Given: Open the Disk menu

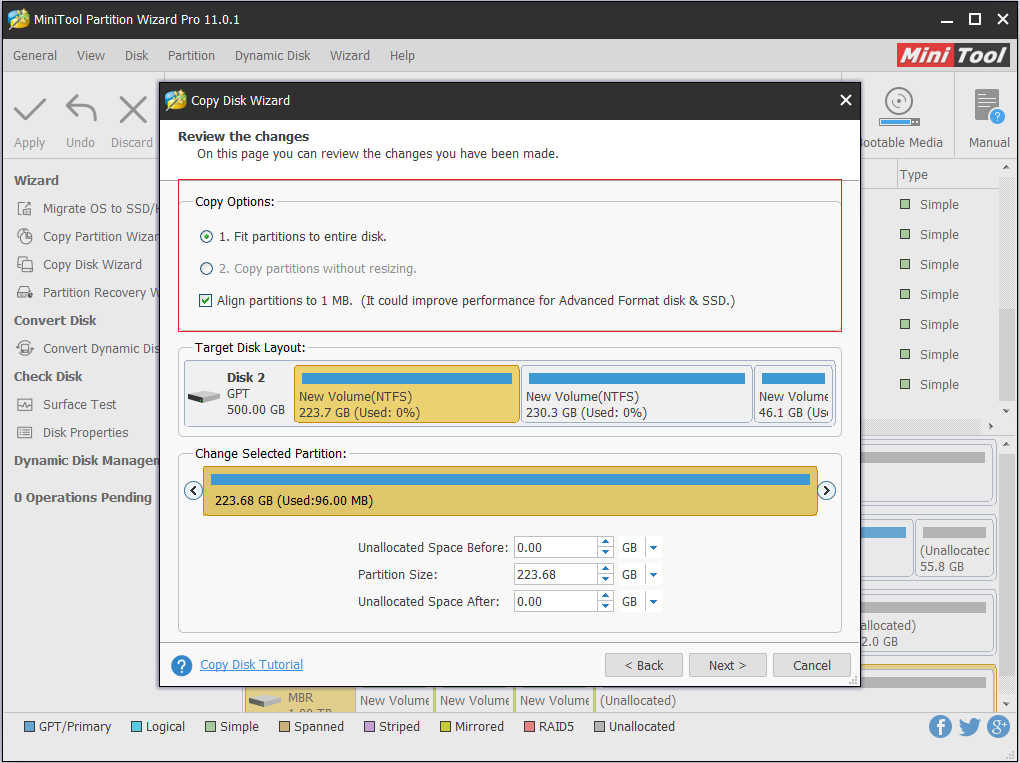Looking at the screenshot, I should coord(137,55).
